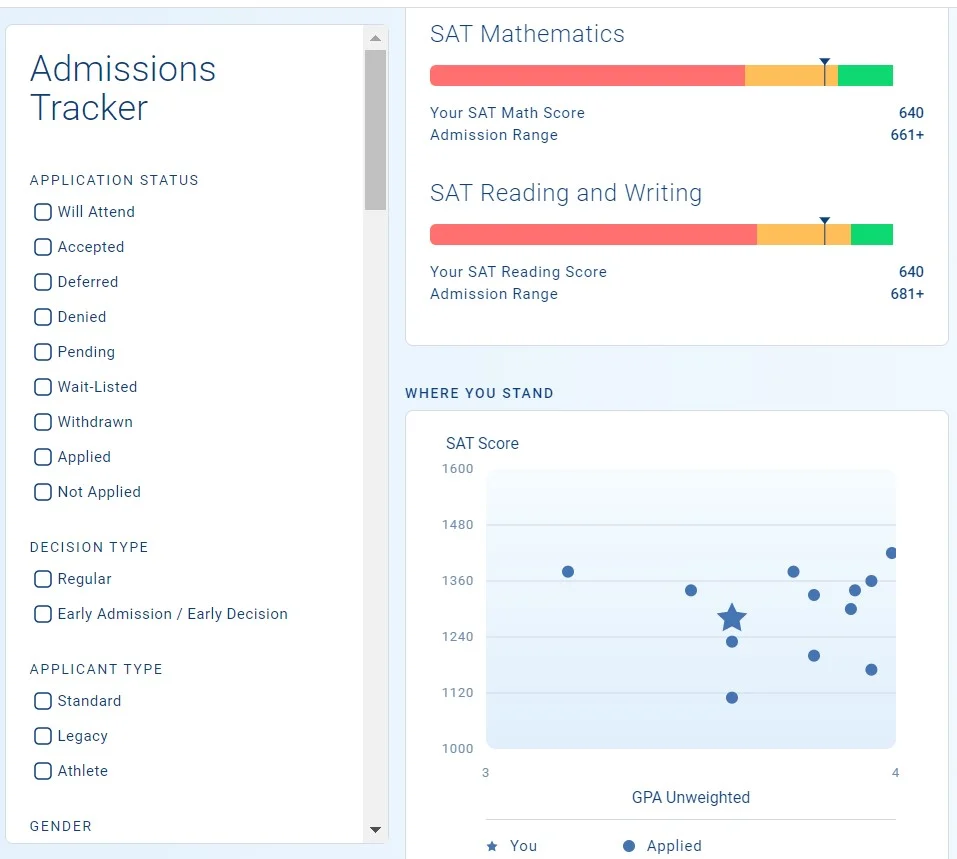Click the DECISION TYPE section label
957x859 pixels.
(x=89, y=547)
